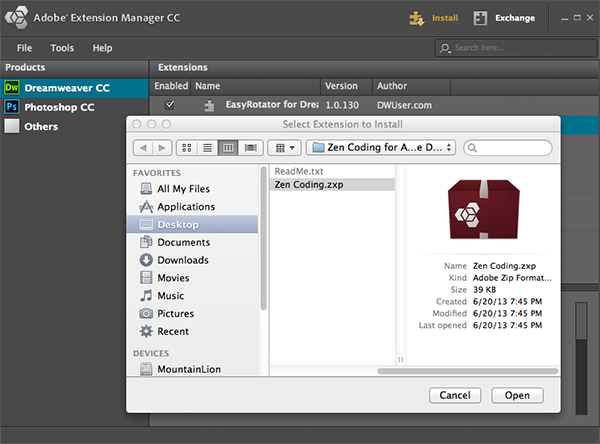Click the Applications sidebar icon

click(x=146, y=207)
